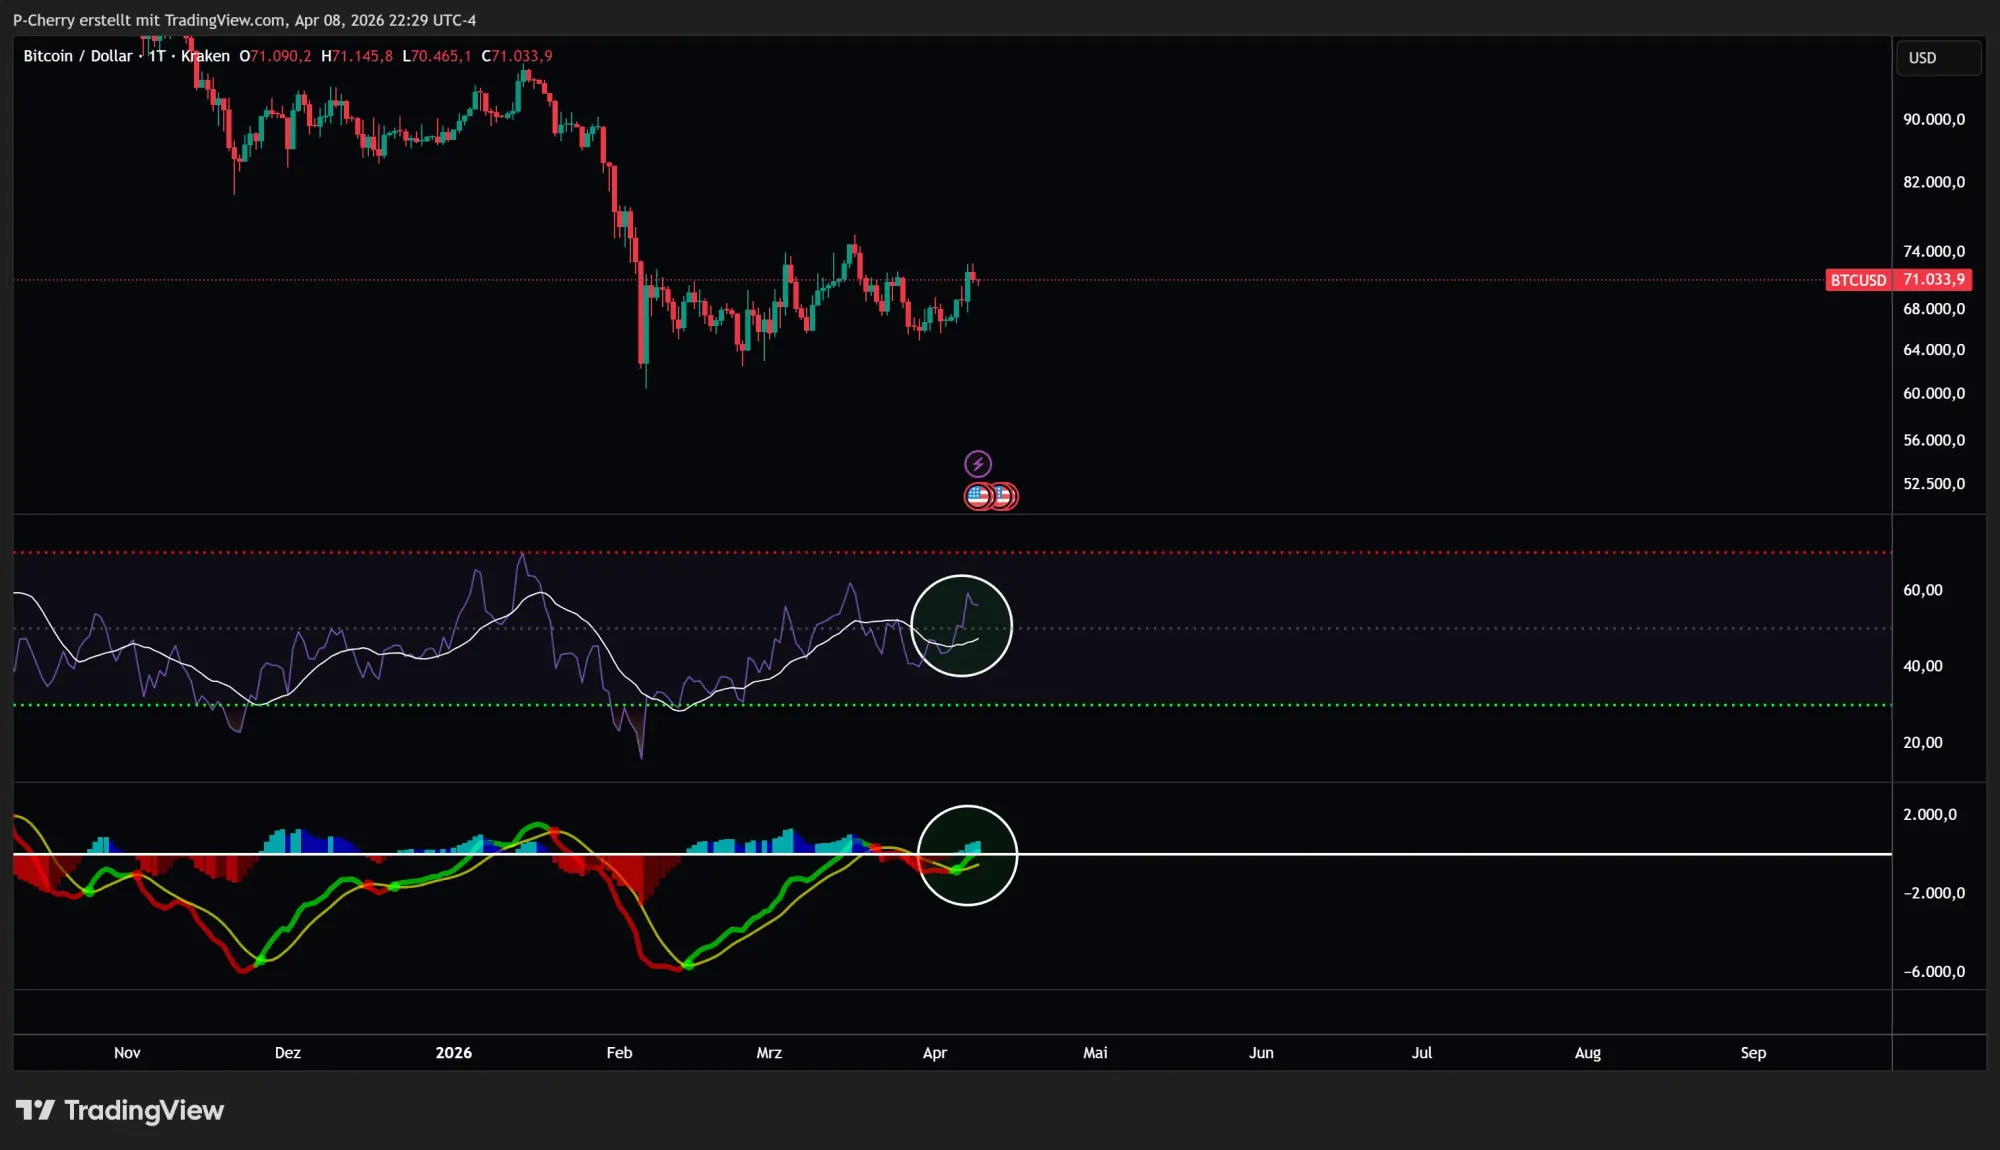Click the white zero line in the MACD pane
Image resolution: width=2000 pixels, height=1150 pixels.
(x=1400, y=853)
